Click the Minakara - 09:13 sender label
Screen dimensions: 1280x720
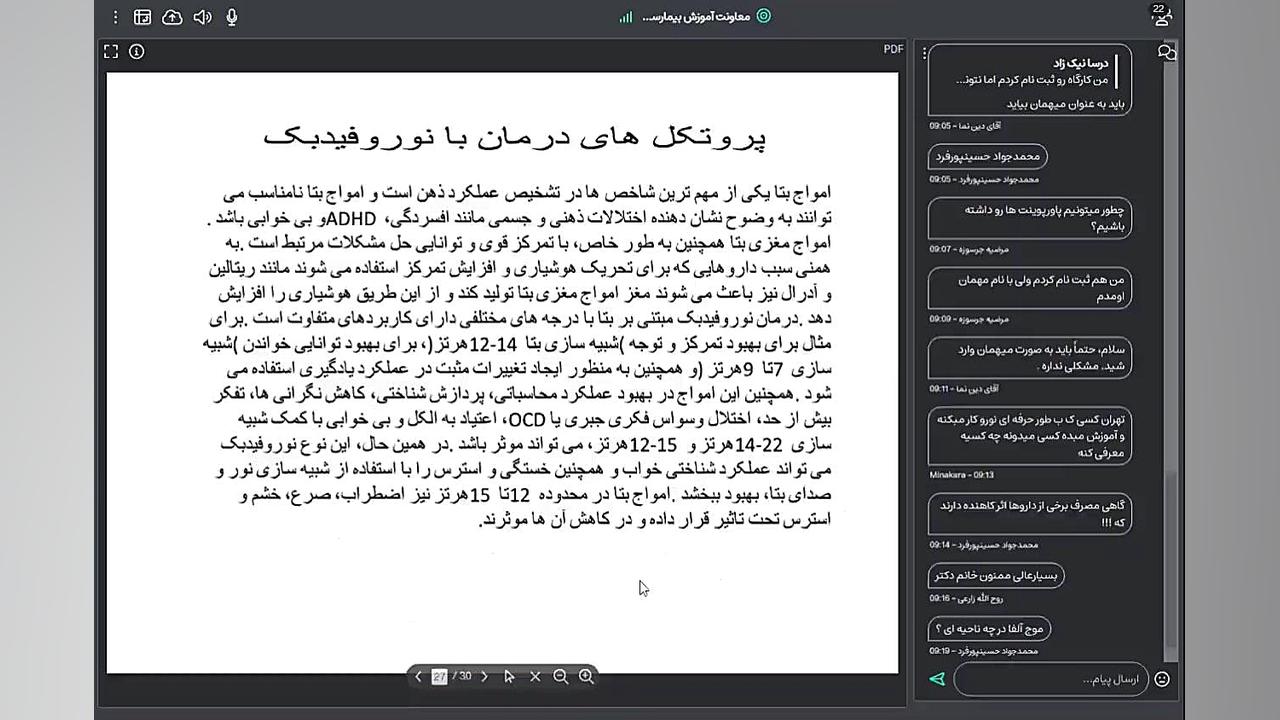pos(962,475)
